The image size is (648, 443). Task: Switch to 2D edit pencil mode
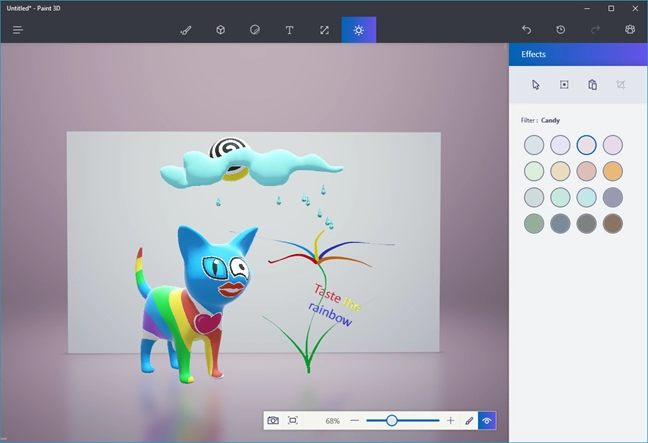tap(469, 421)
